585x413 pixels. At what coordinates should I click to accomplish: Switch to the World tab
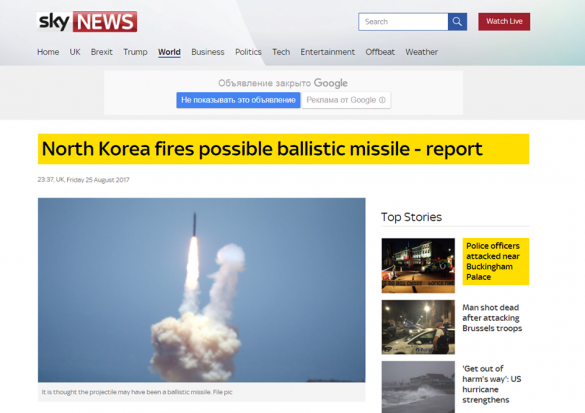click(169, 52)
